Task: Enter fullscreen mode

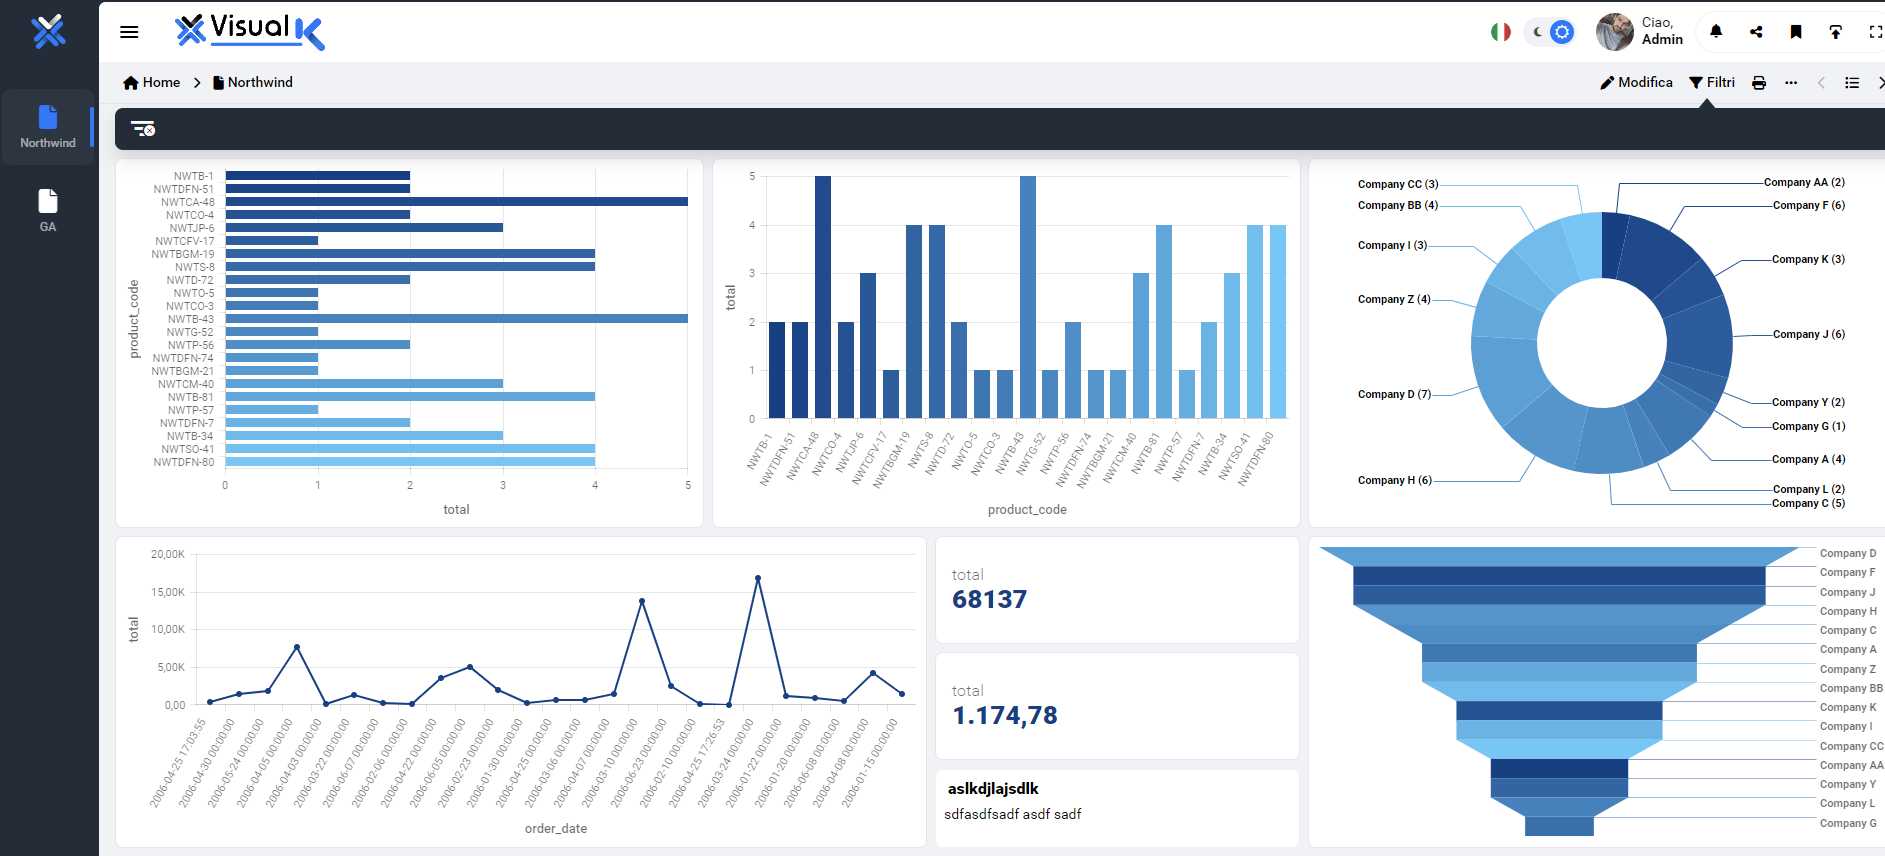Action: pyautogui.click(x=1875, y=32)
